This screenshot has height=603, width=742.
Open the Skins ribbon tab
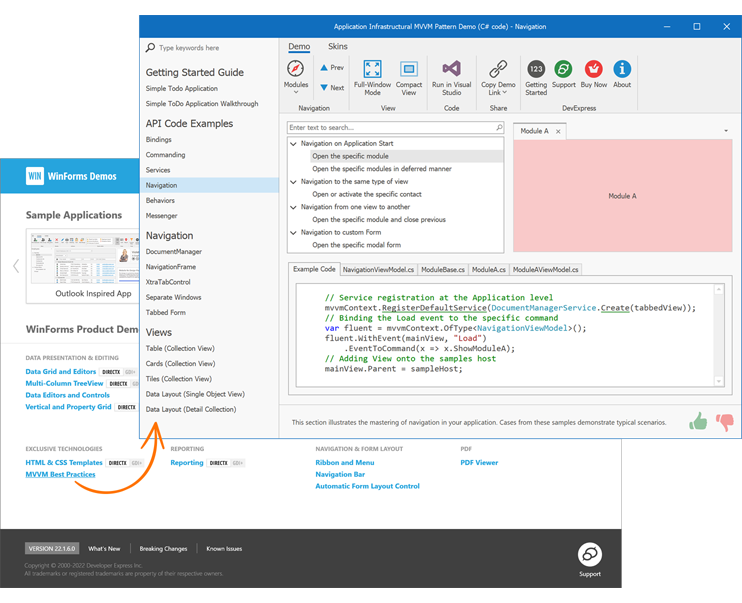coord(337,46)
